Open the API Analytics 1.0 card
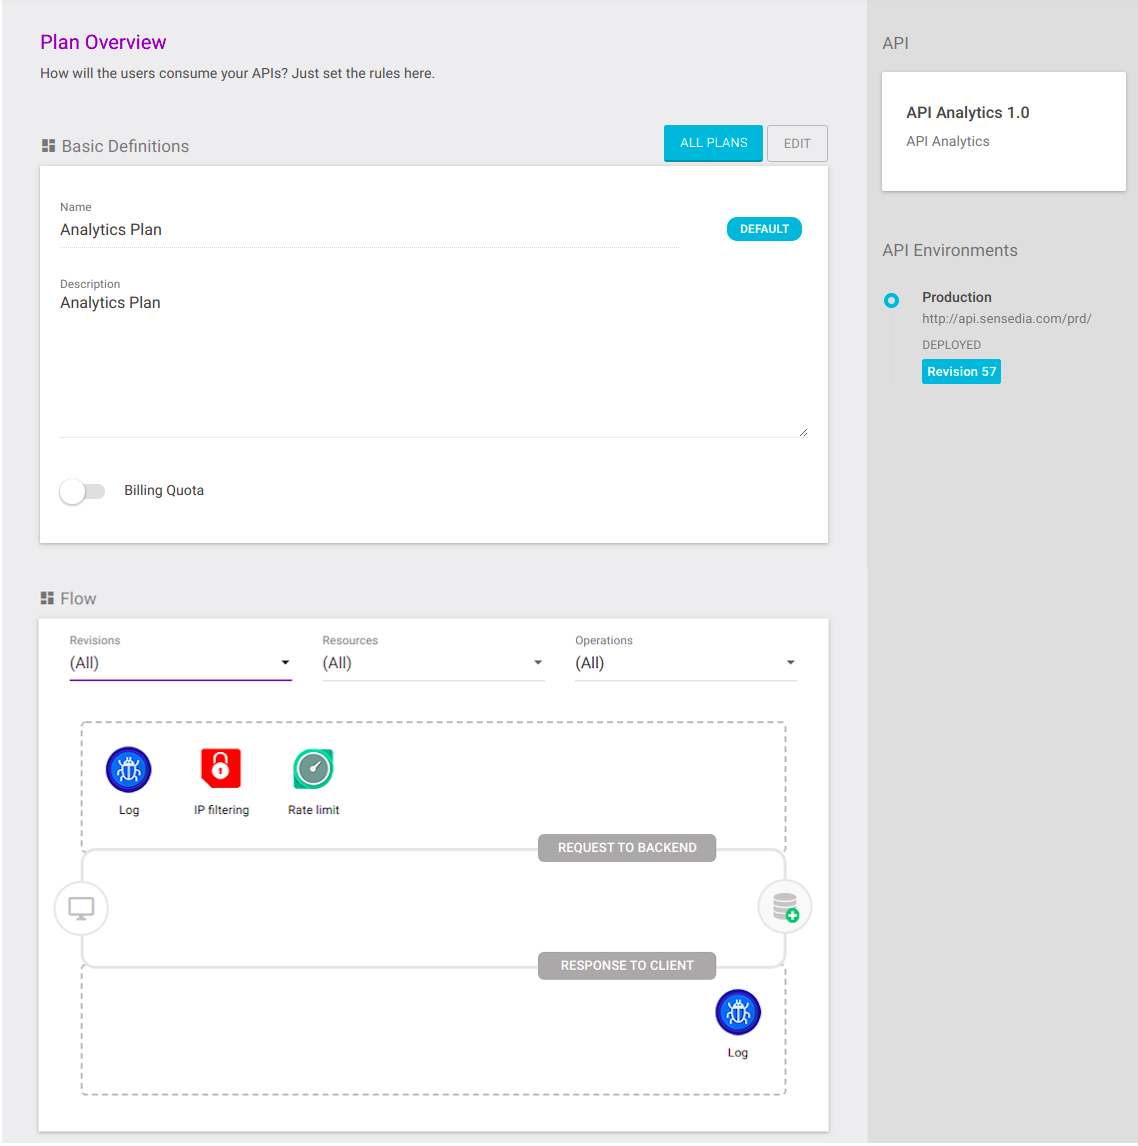 [x=1003, y=131]
